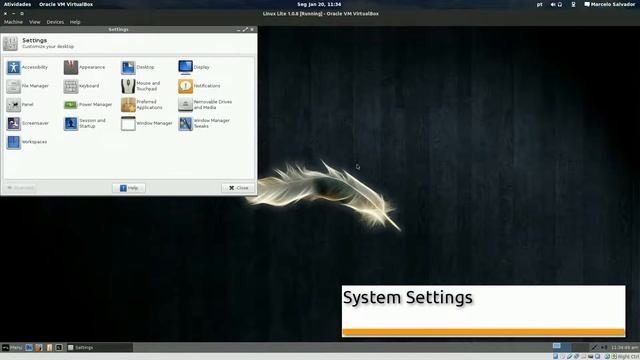The height and width of the screenshot is (360, 640).
Task: Open the Desktop settings item
Action: click(x=138, y=67)
